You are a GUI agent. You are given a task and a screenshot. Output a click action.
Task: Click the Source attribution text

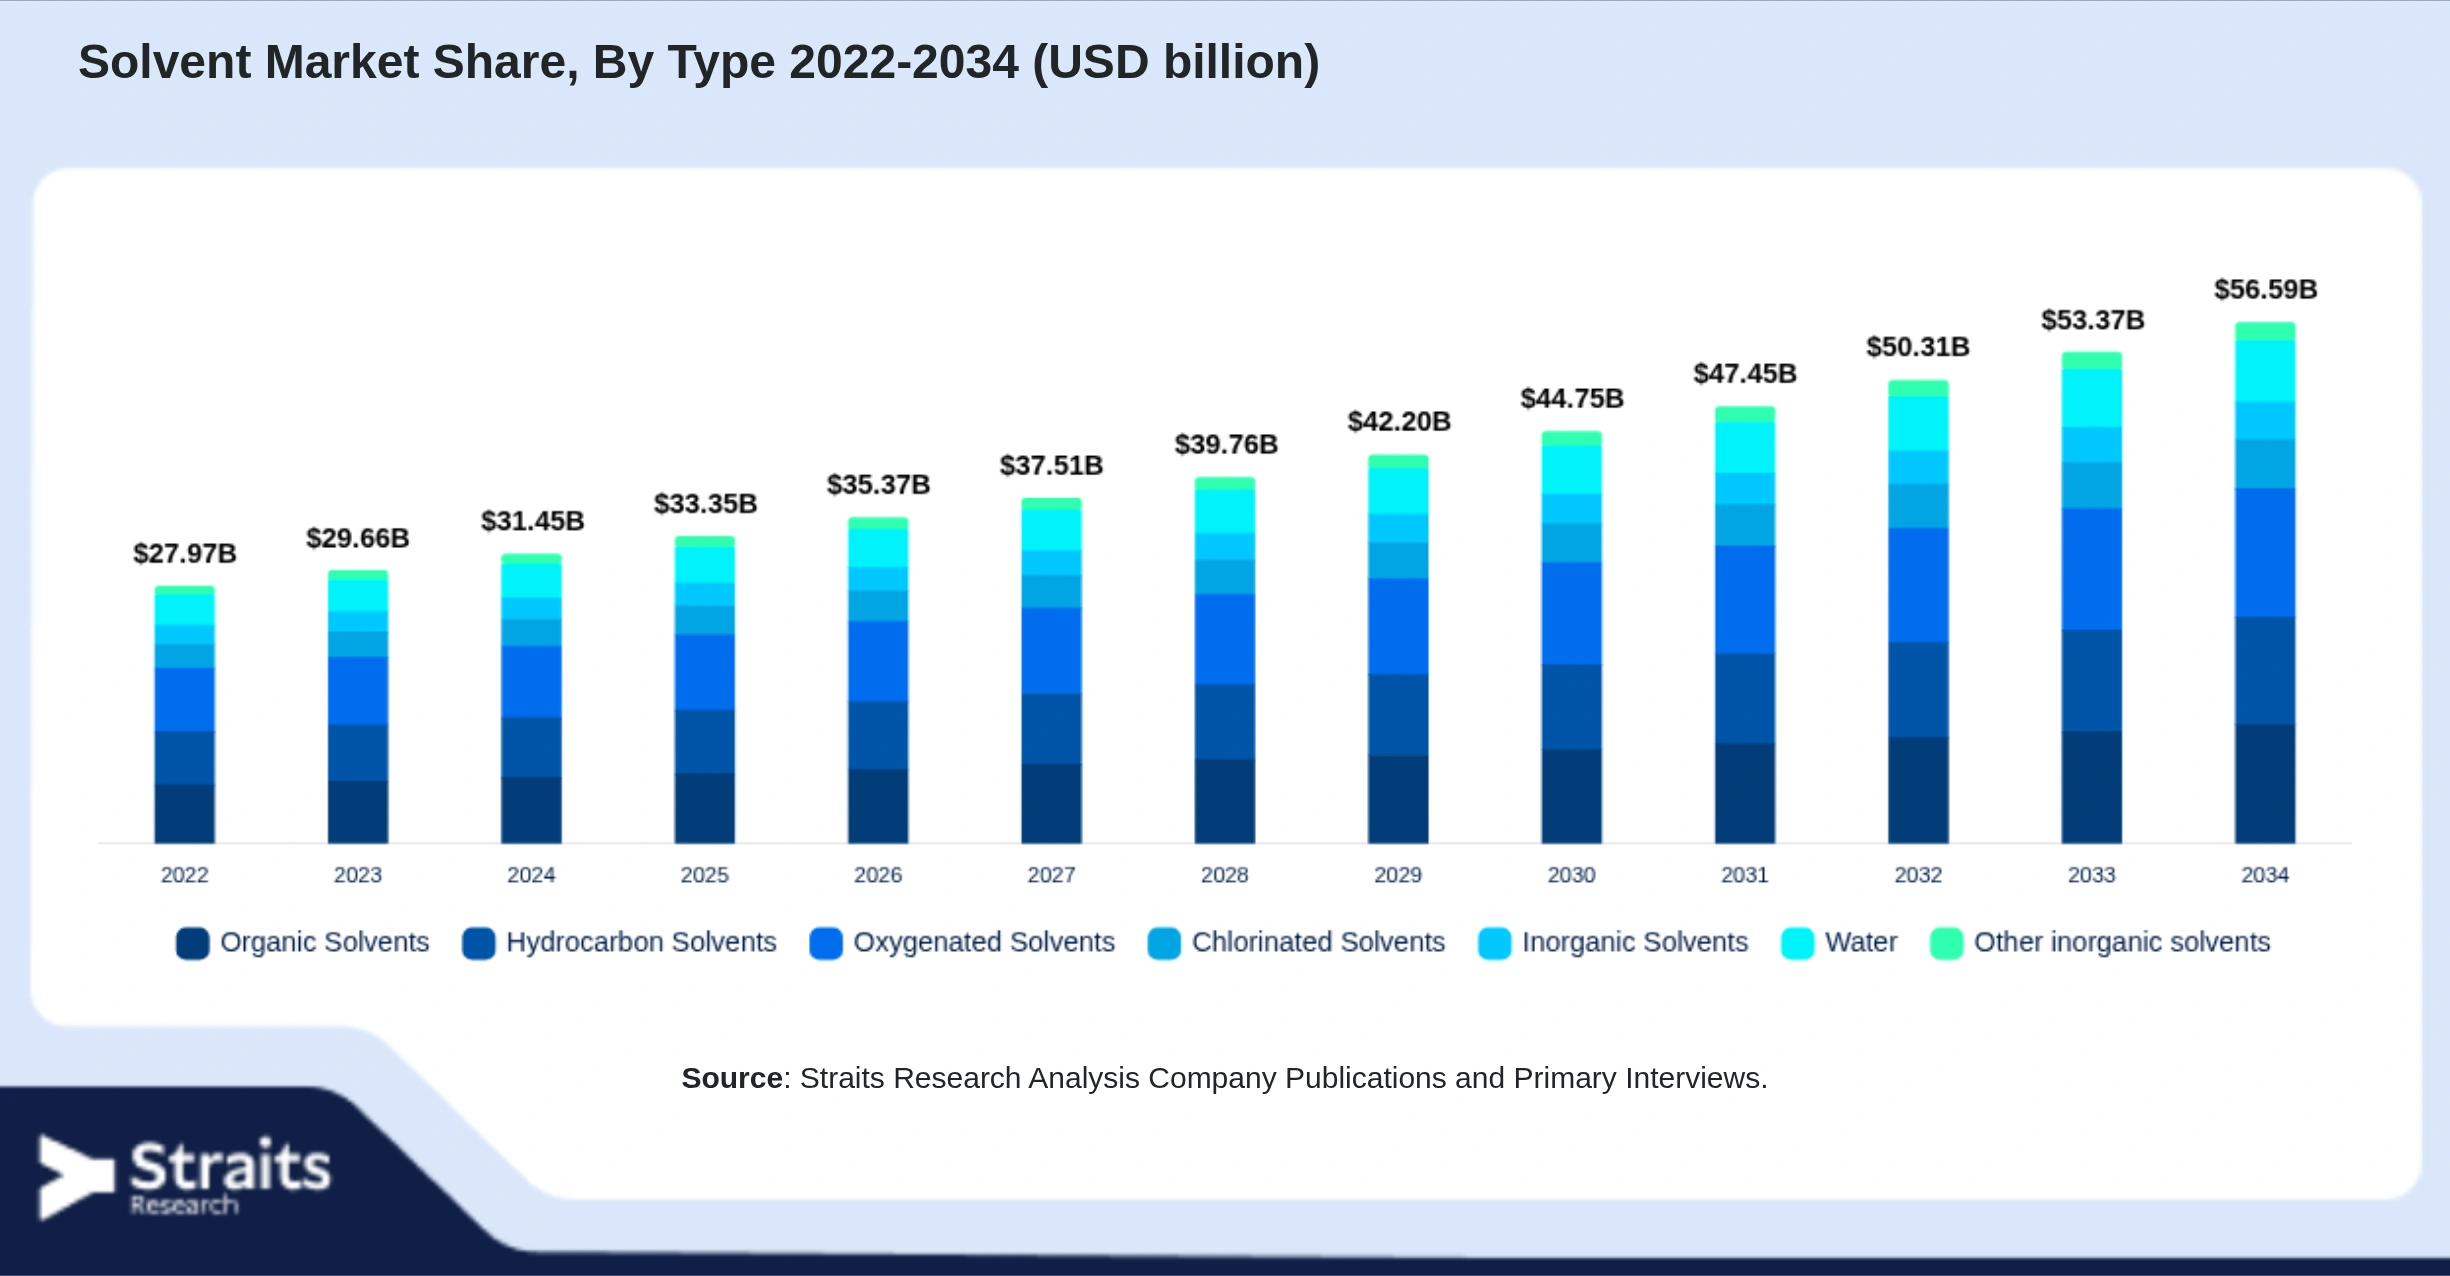pos(1224,1078)
